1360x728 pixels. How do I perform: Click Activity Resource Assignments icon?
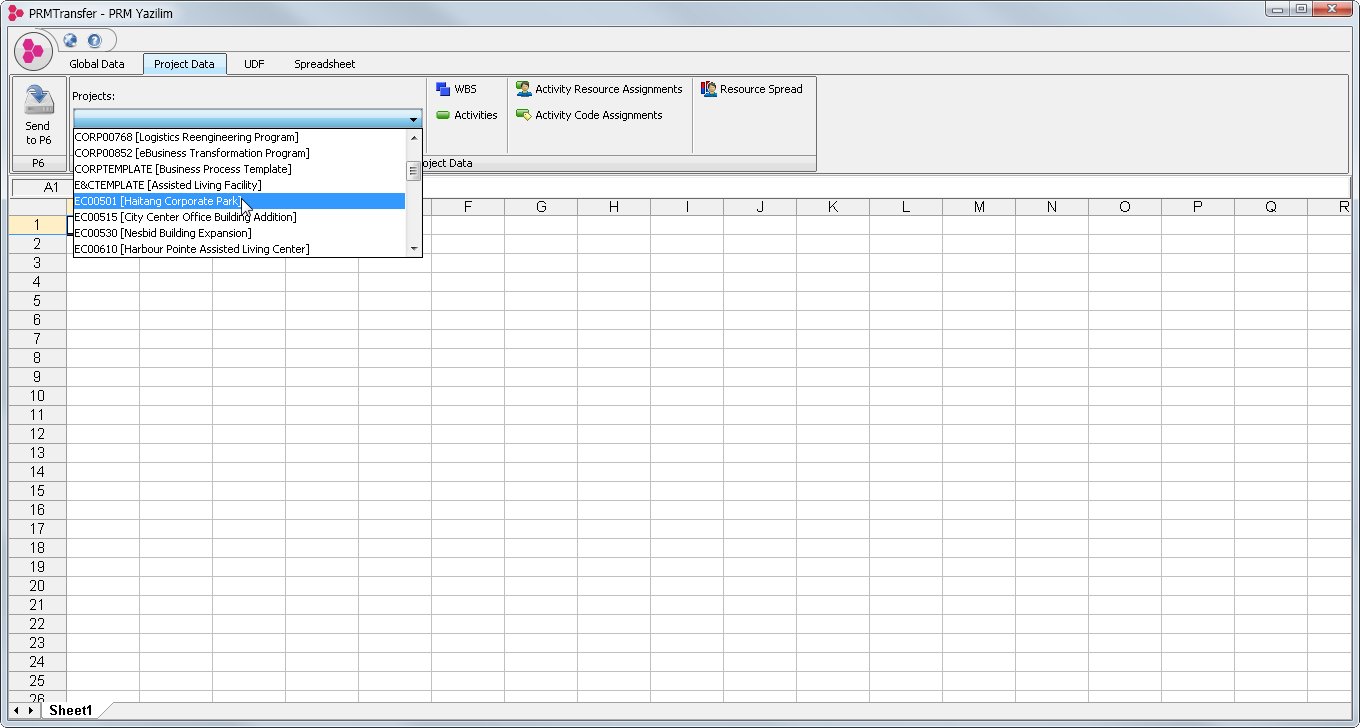(x=524, y=89)
